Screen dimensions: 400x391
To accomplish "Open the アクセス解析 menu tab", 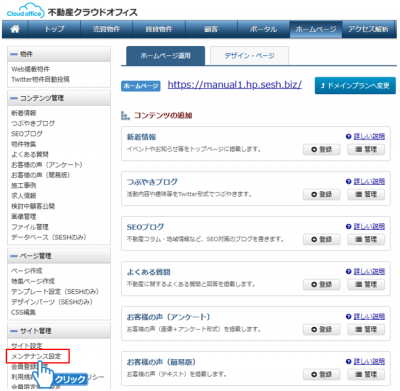I will [368, 29].
